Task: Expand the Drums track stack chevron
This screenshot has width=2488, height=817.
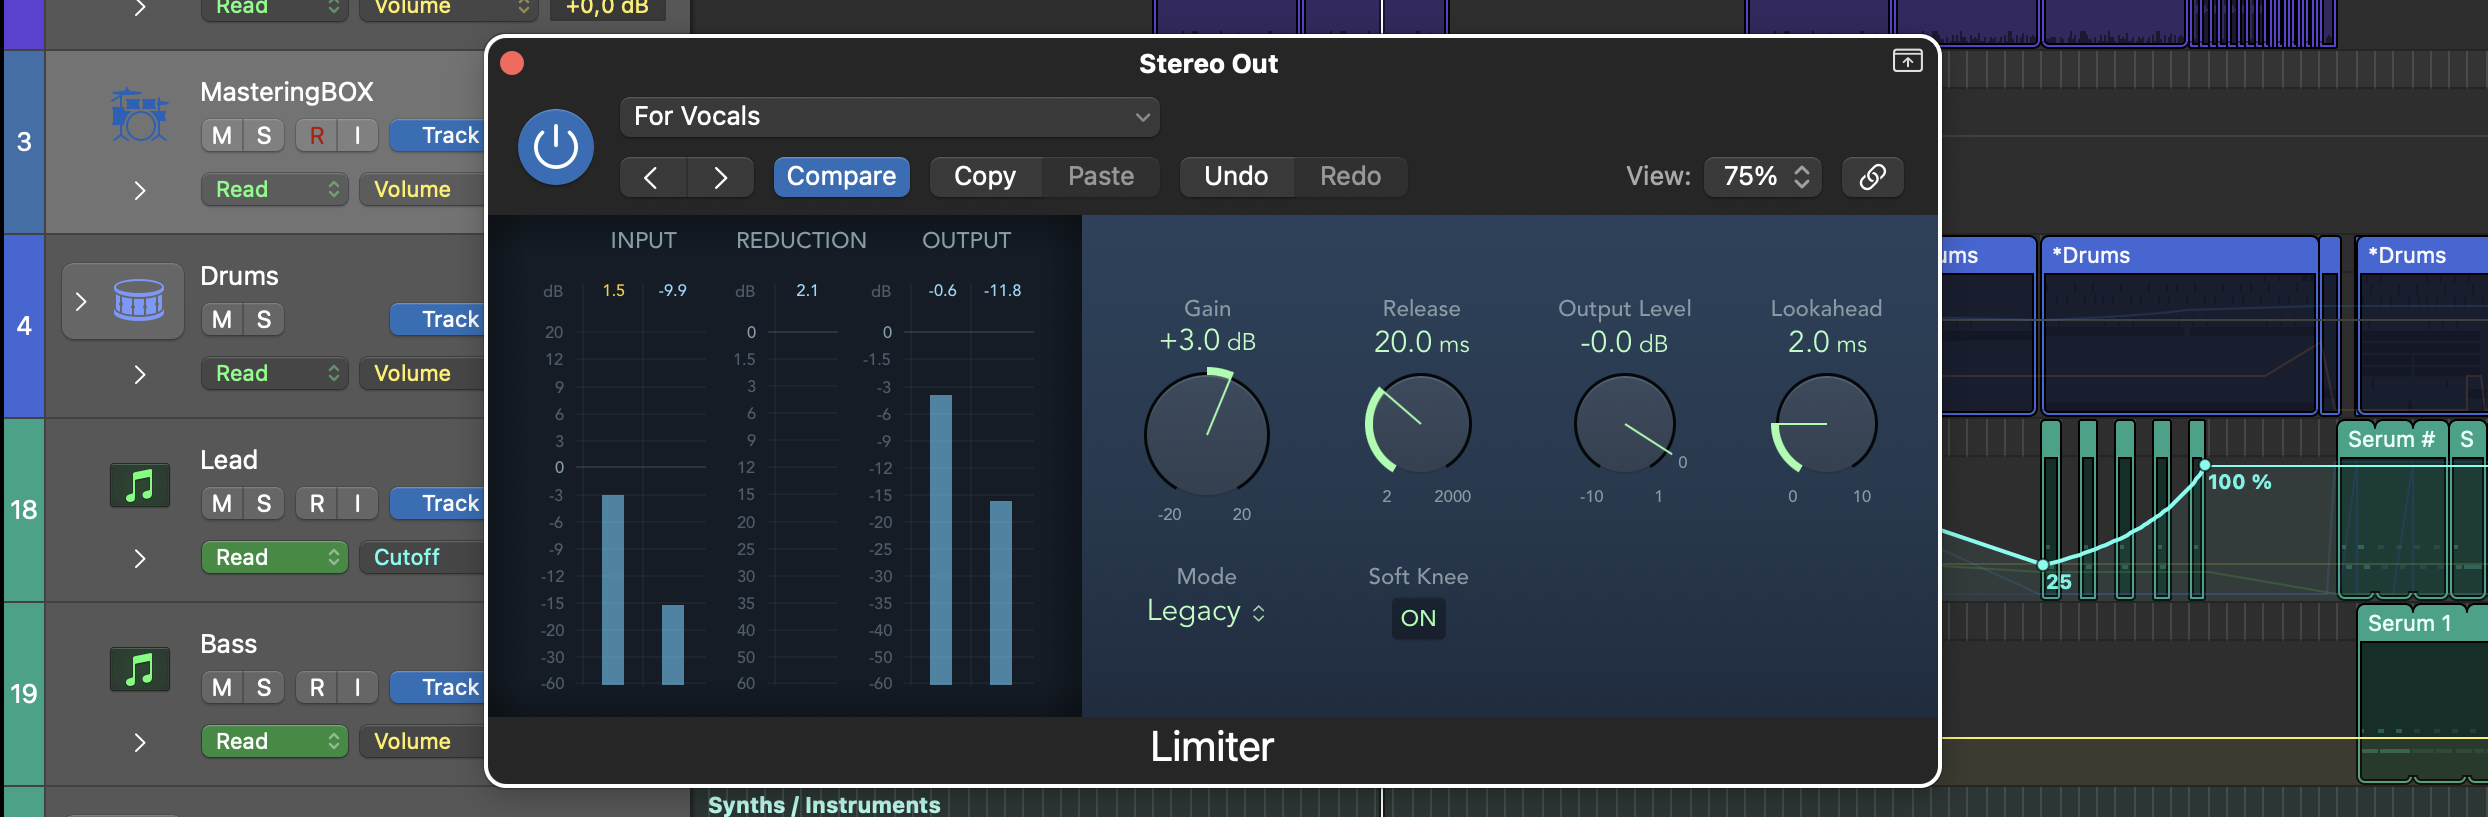Action: coord(81,301)
